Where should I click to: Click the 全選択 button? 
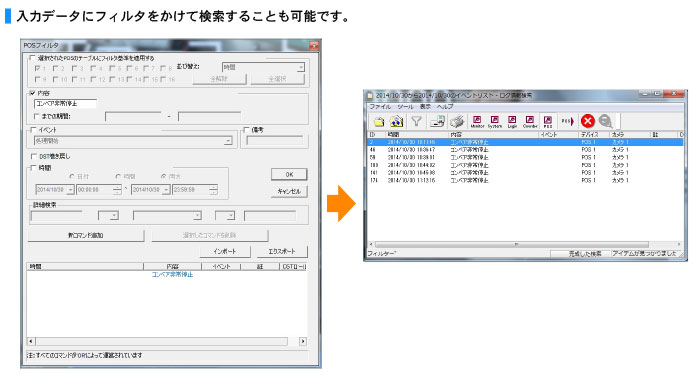pyautogui.click(x=277, y=79)
